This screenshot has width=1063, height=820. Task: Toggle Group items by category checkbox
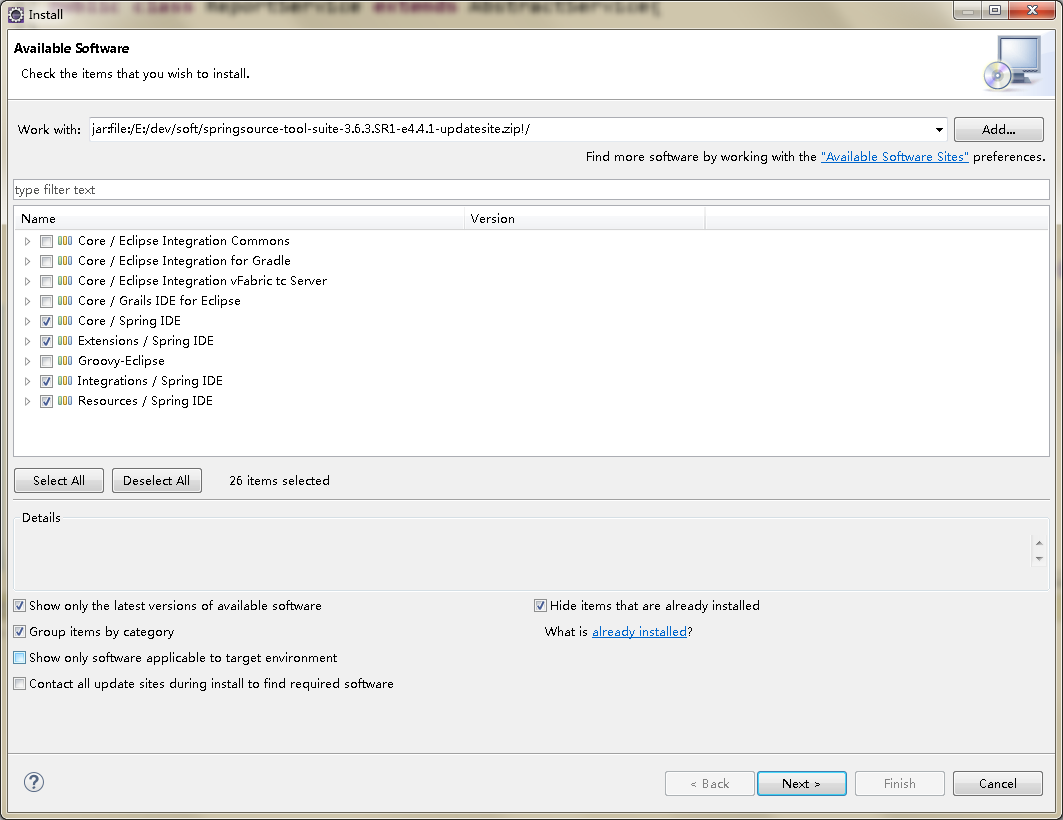click(x=20, y=632)
